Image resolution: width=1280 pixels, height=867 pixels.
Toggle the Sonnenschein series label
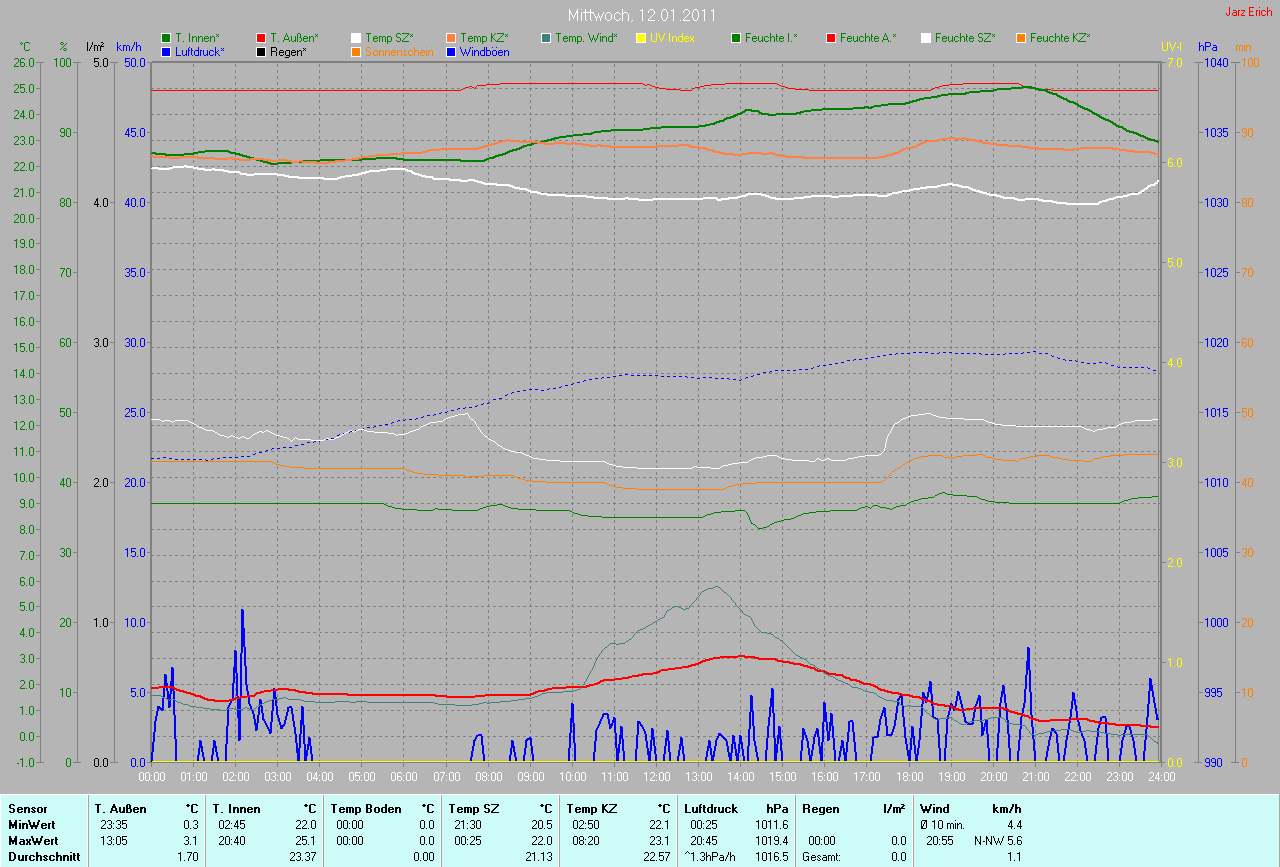coord(399,51)
